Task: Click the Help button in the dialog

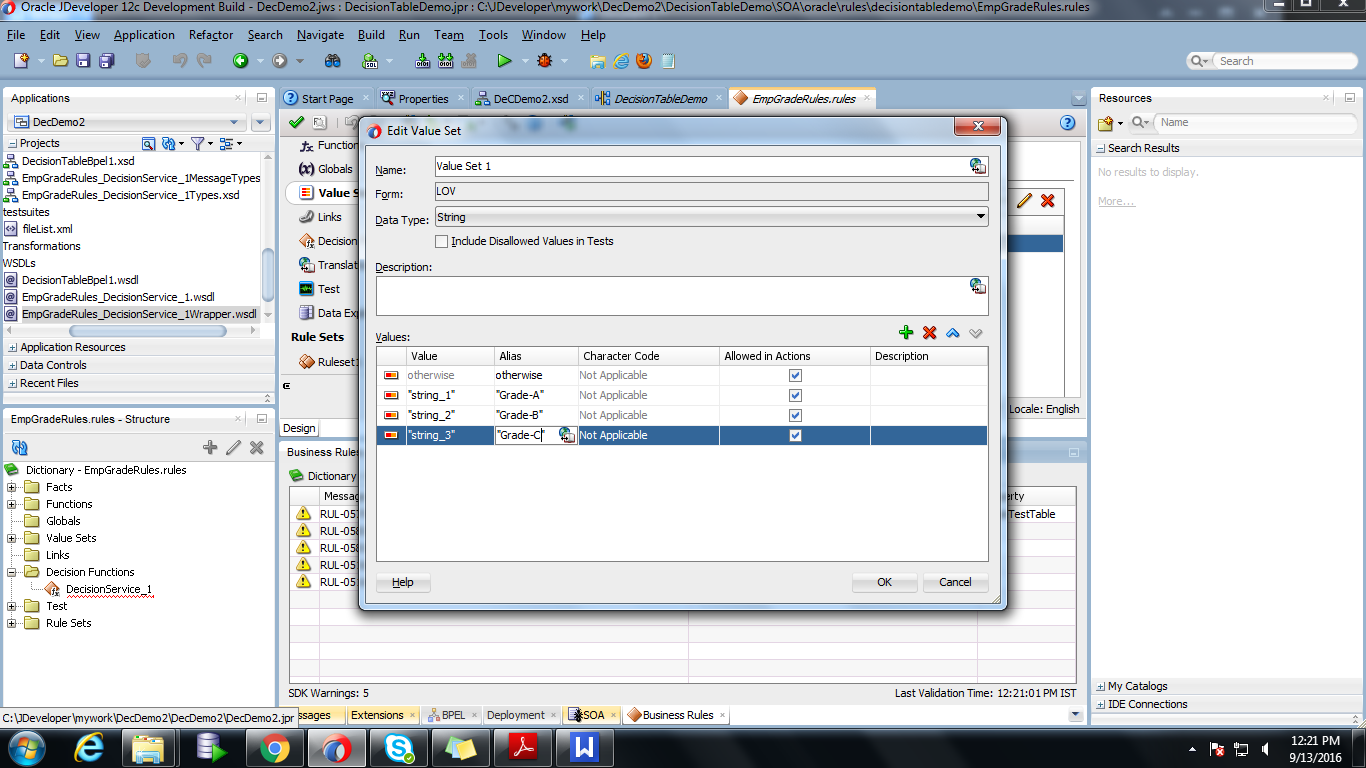Action: tap(402, 582)
